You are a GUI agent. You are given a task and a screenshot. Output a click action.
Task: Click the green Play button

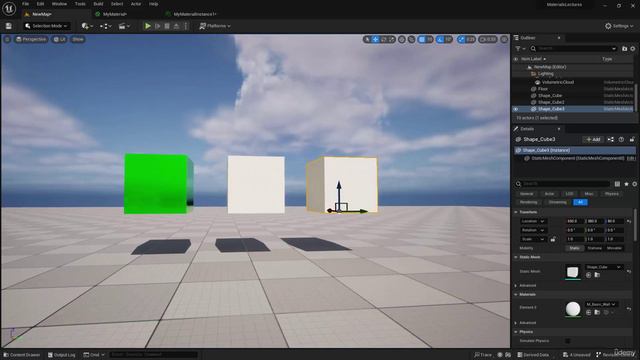point(148,26)
